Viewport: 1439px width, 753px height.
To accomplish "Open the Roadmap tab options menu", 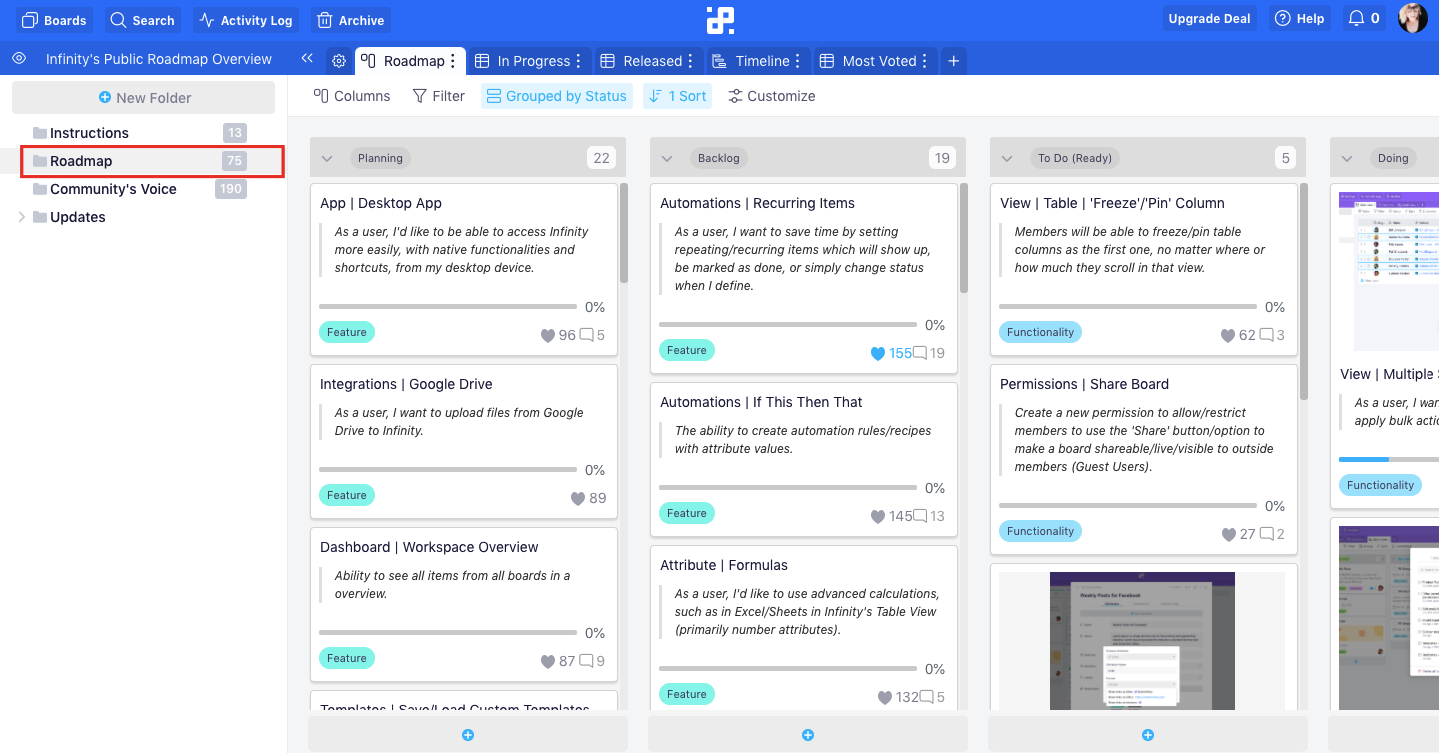I will (x=453, y=61).
